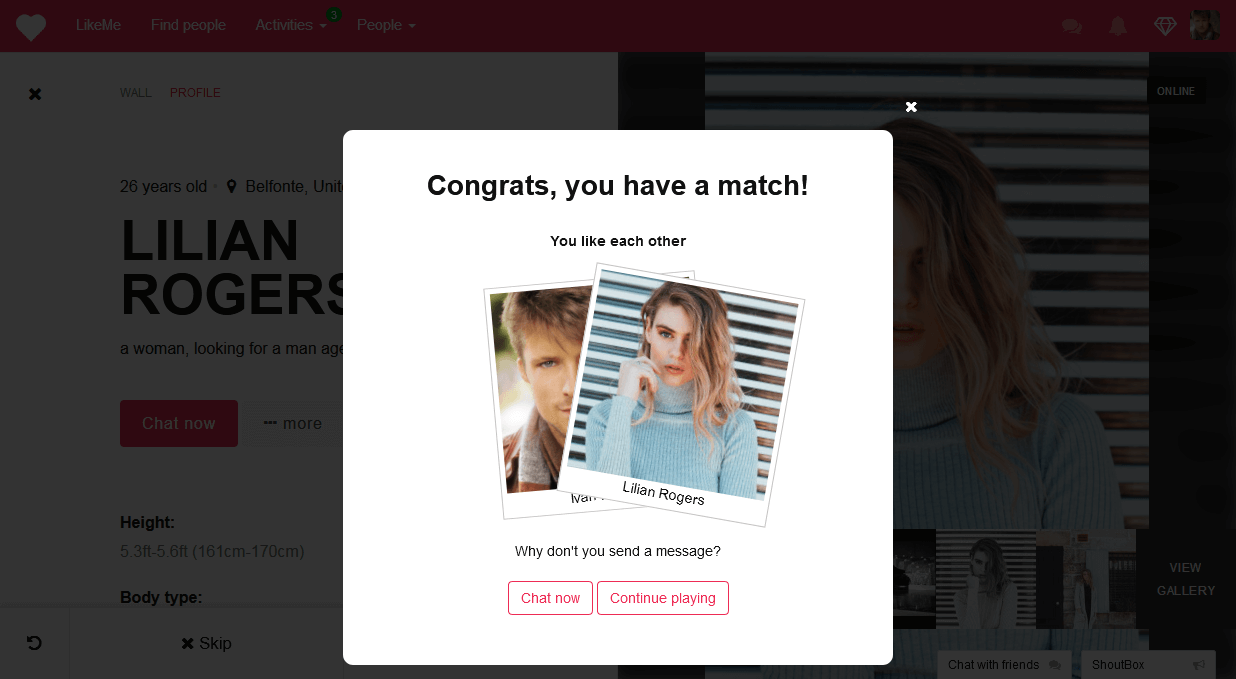Open the notifications bell icon

pyautogui.click(x=1118, y=26)
